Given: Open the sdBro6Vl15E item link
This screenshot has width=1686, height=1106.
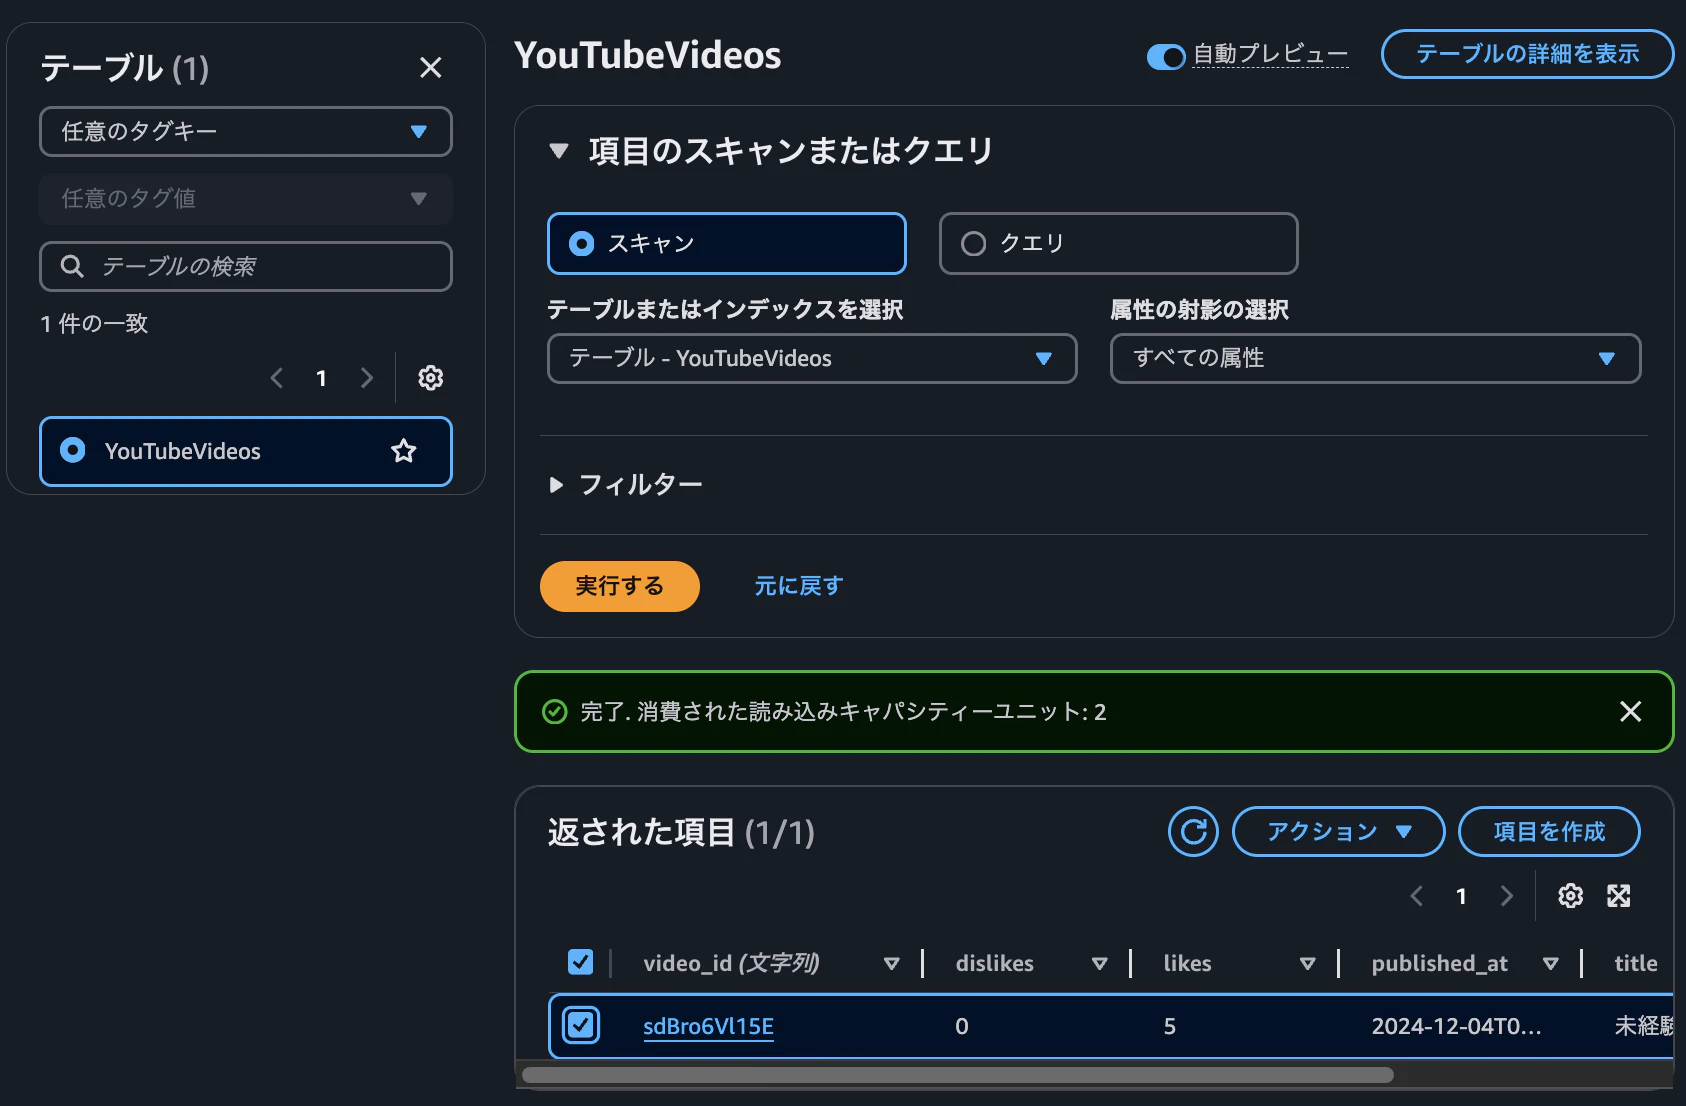Looking at the screenshot, I should pos(708,1026).
